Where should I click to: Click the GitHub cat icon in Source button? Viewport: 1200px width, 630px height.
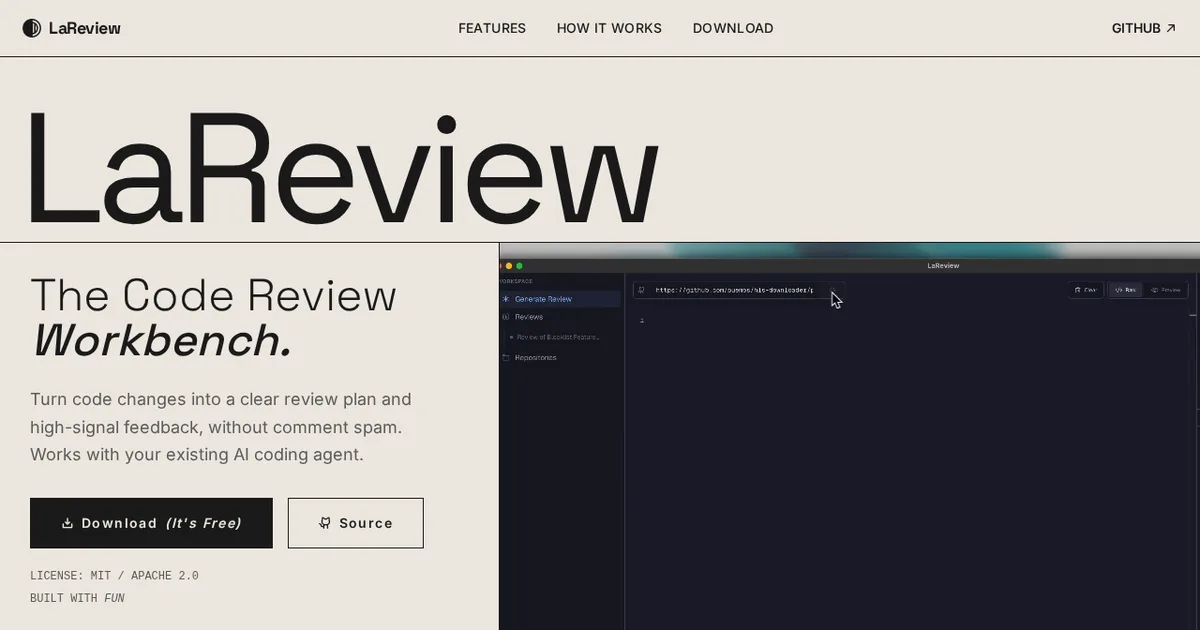click(x=325, y=523)
